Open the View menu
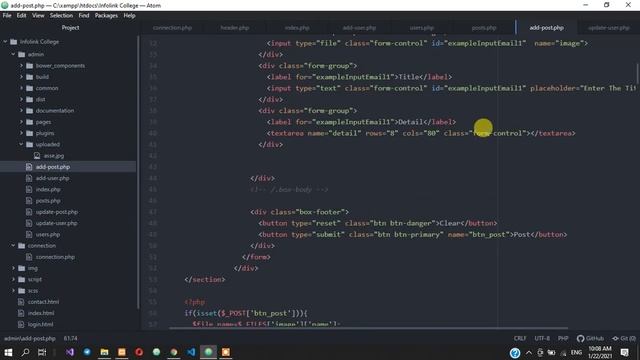Image resolution: width=640 pixels, height=360 pixels. pyautogui.click(x=38, y=16)
